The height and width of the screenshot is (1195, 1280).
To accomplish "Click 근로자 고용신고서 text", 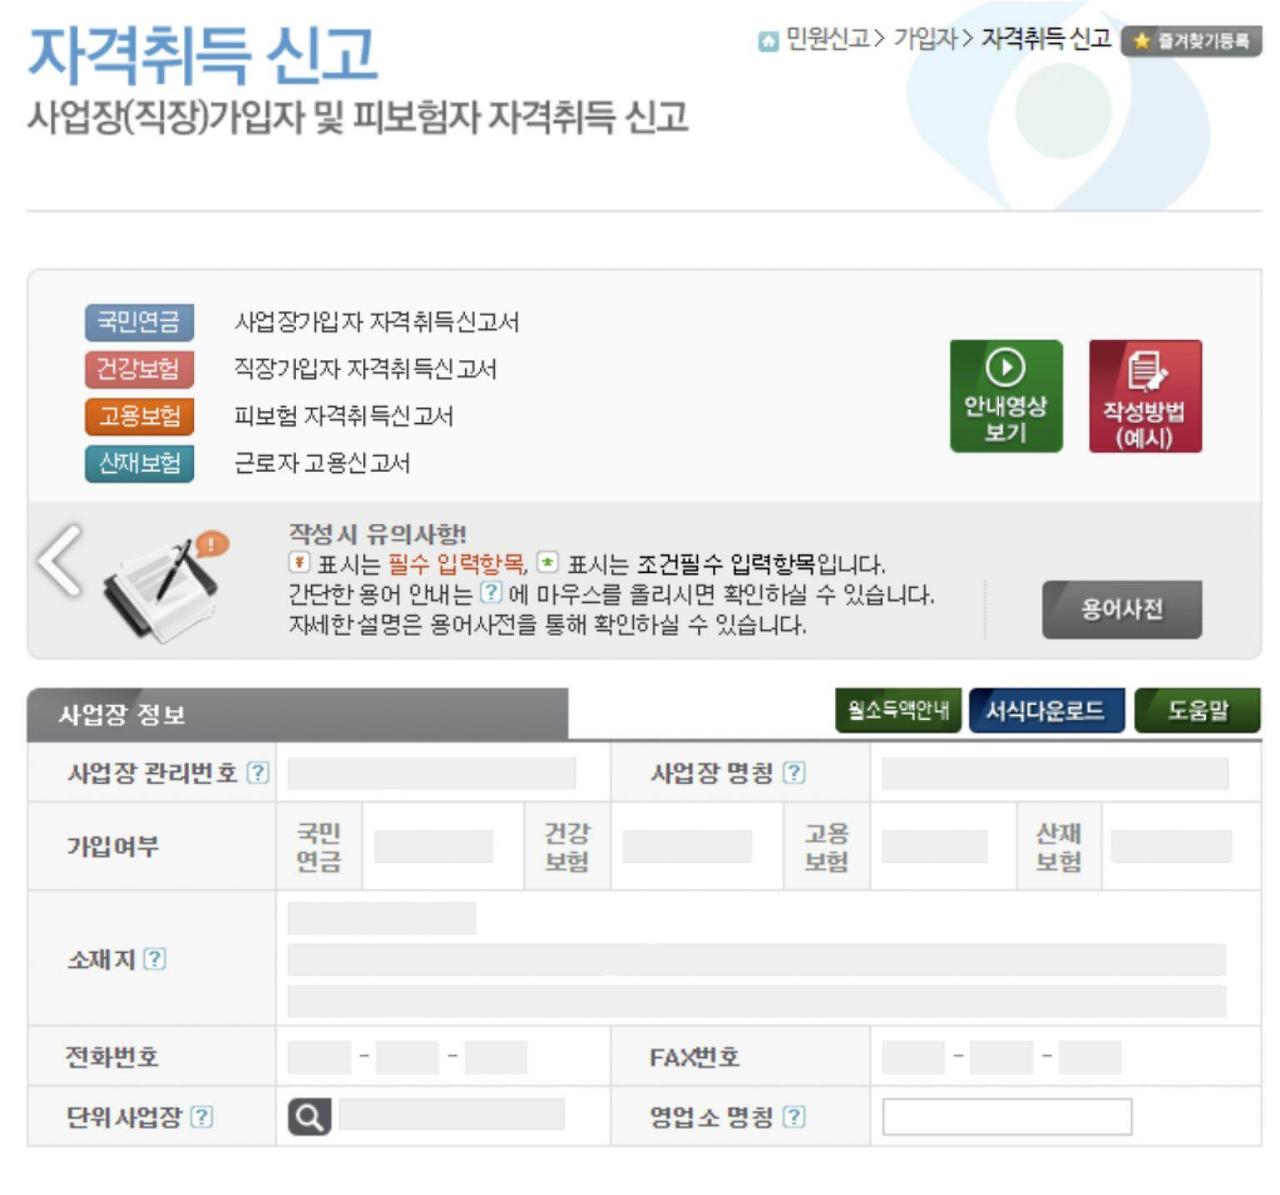I will pos(322,463).
